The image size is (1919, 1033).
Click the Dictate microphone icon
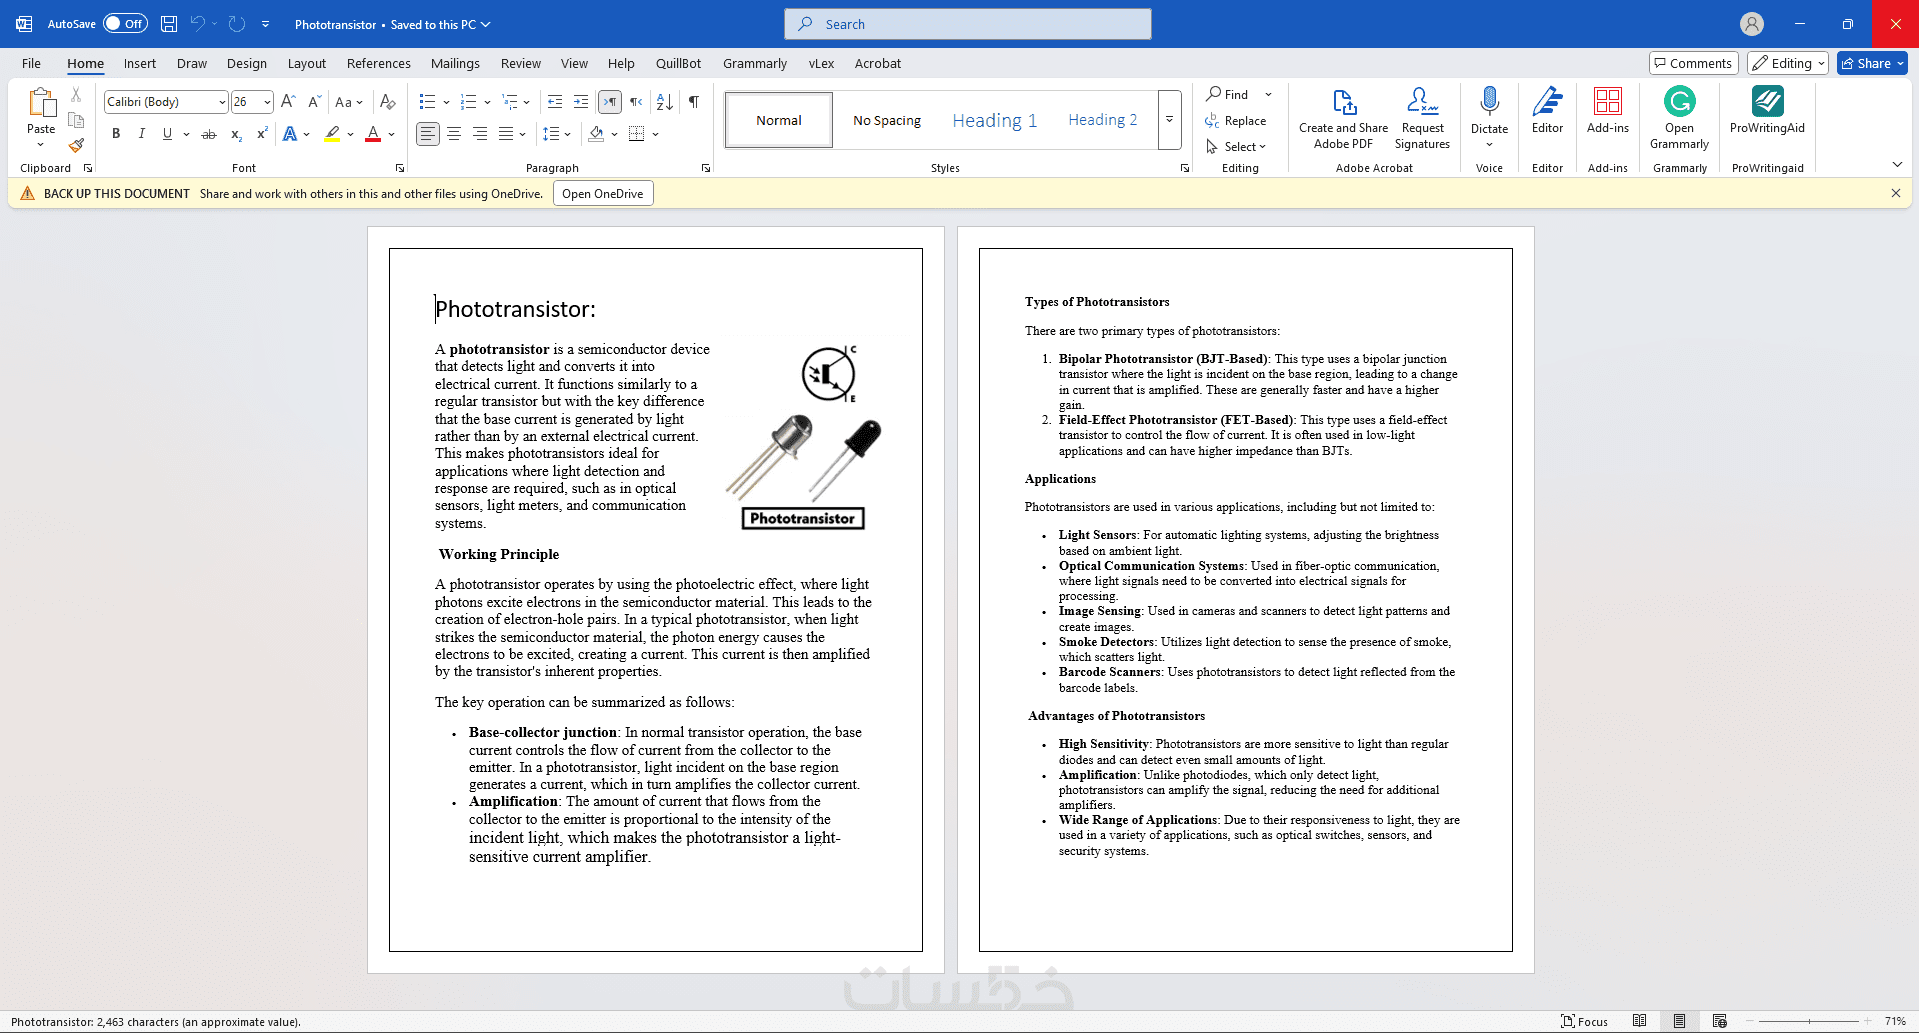1489,103
